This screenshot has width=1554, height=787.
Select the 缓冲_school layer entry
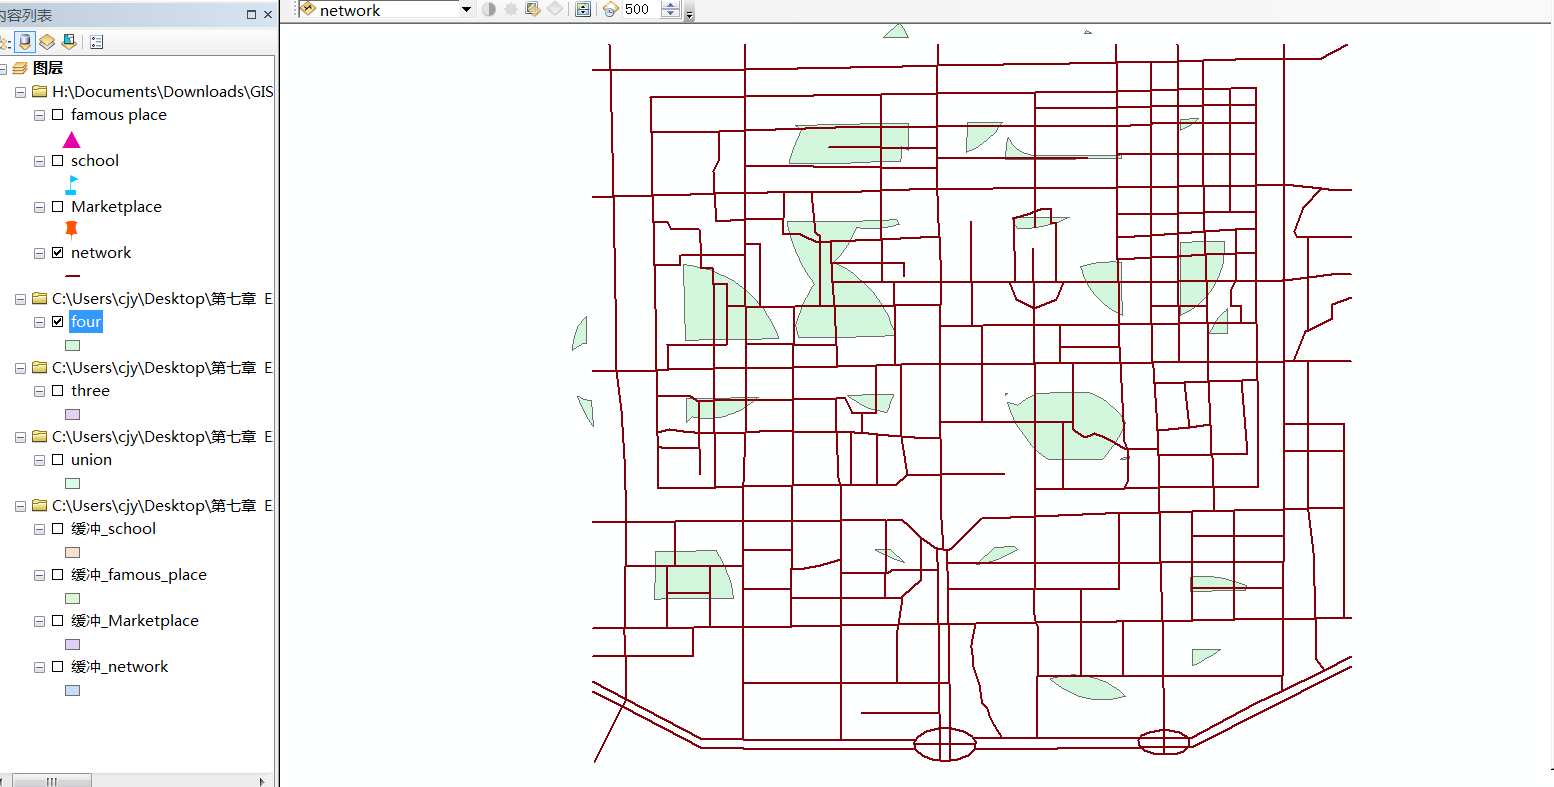pyautogui.click(x=113, y=529)
